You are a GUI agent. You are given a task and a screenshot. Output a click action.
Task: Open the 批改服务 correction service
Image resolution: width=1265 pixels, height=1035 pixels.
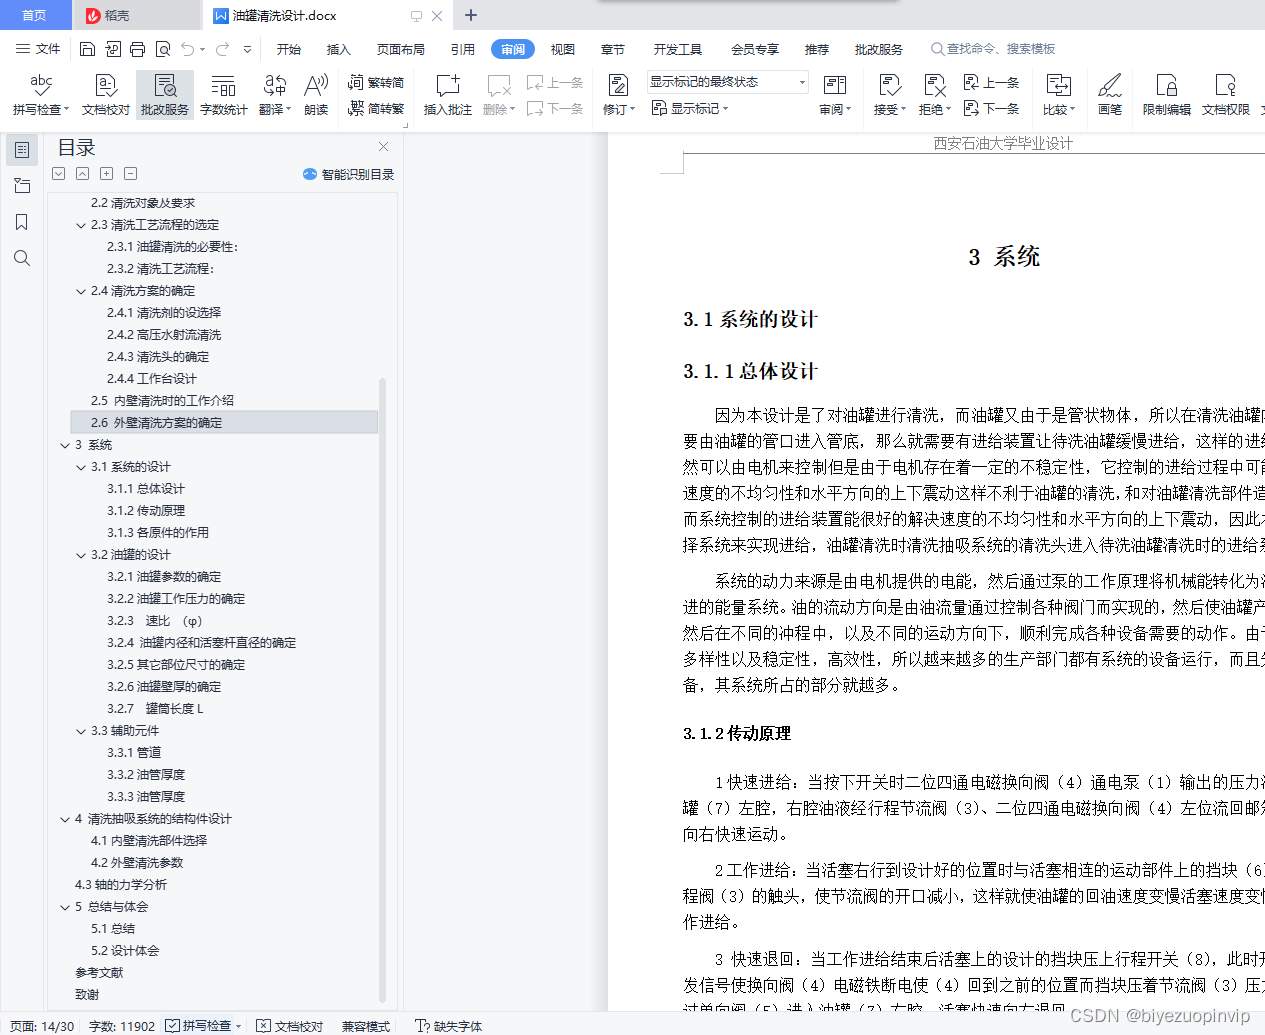165,95
